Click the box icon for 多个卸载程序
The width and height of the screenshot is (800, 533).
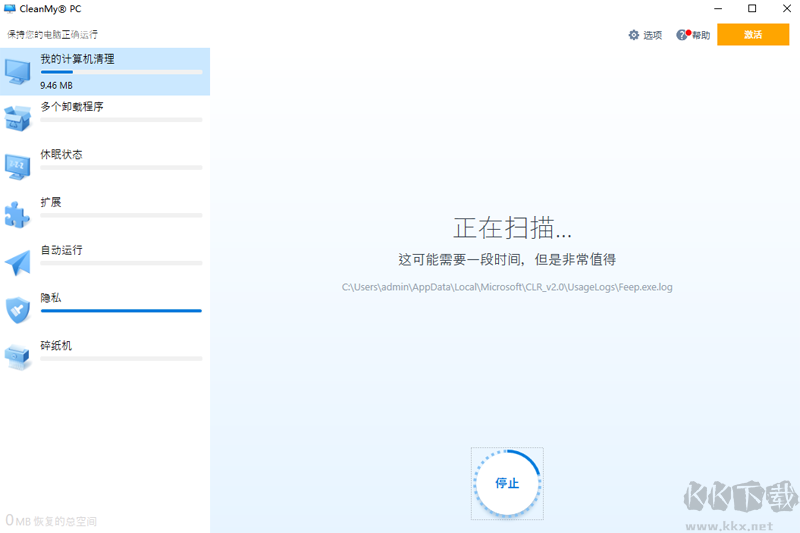coord(17,118)
